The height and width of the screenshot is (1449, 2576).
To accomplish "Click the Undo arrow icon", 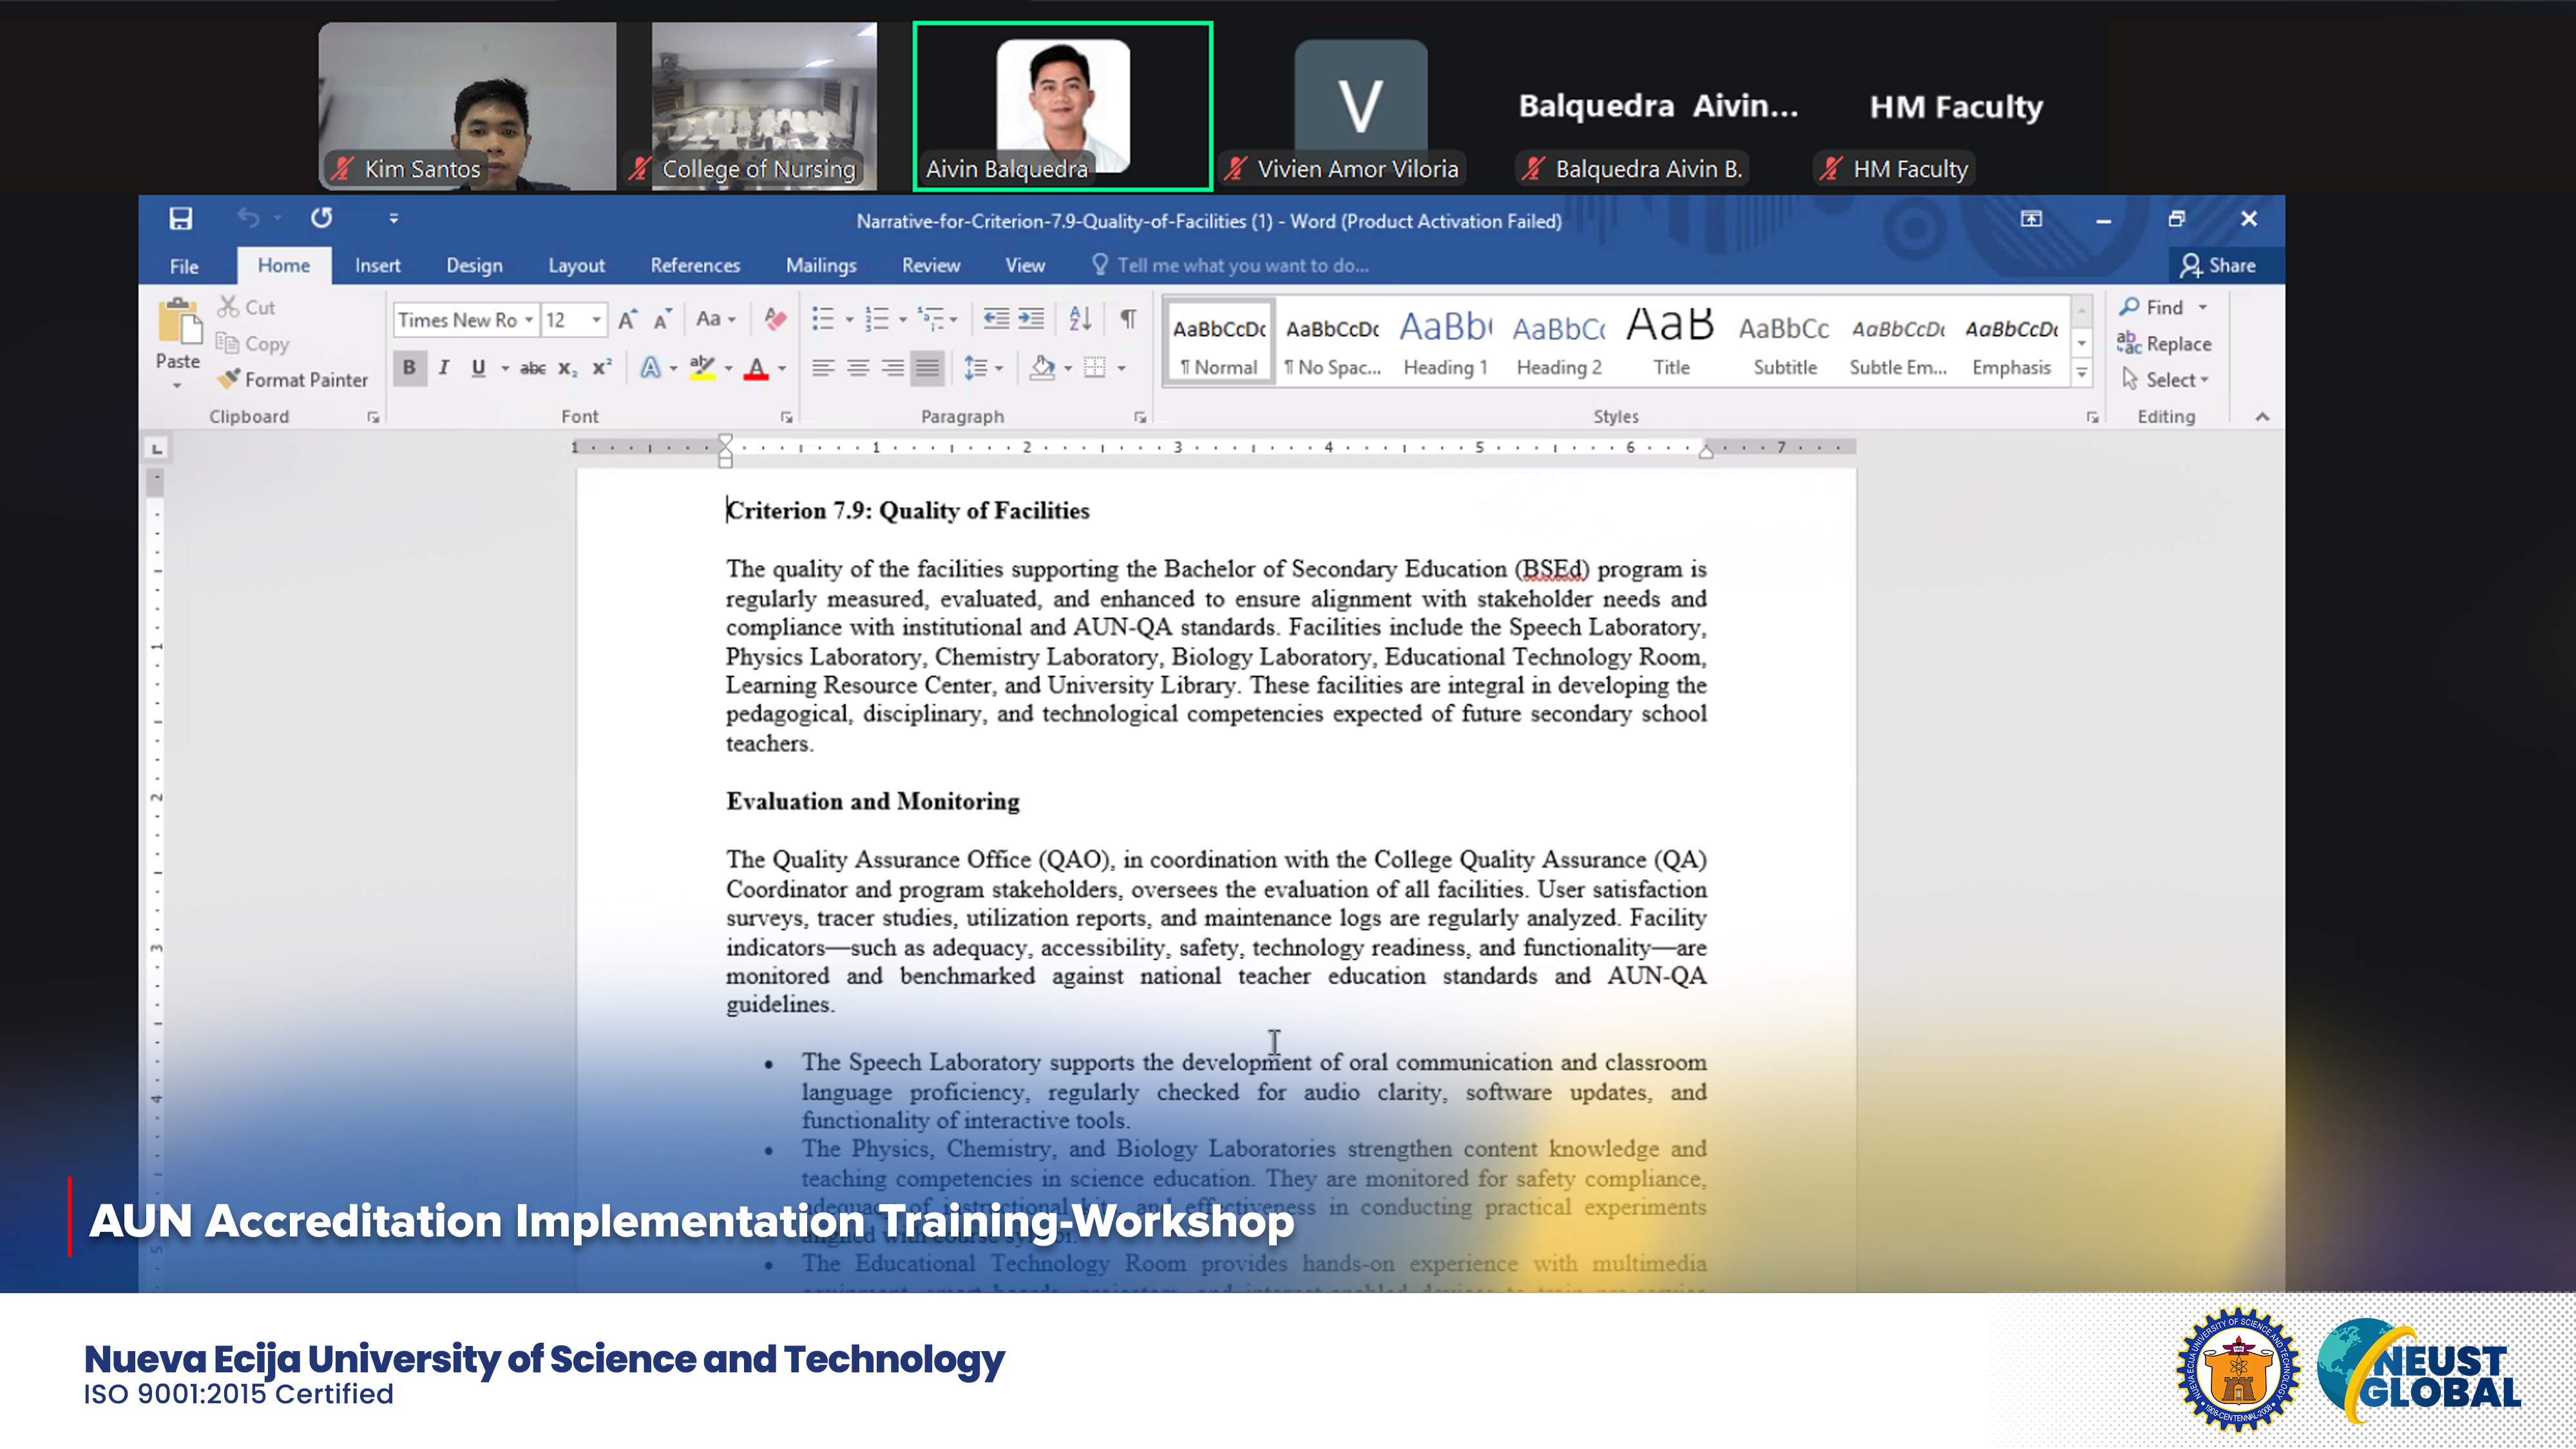I will pyautogui.click(x=248, y=218).
